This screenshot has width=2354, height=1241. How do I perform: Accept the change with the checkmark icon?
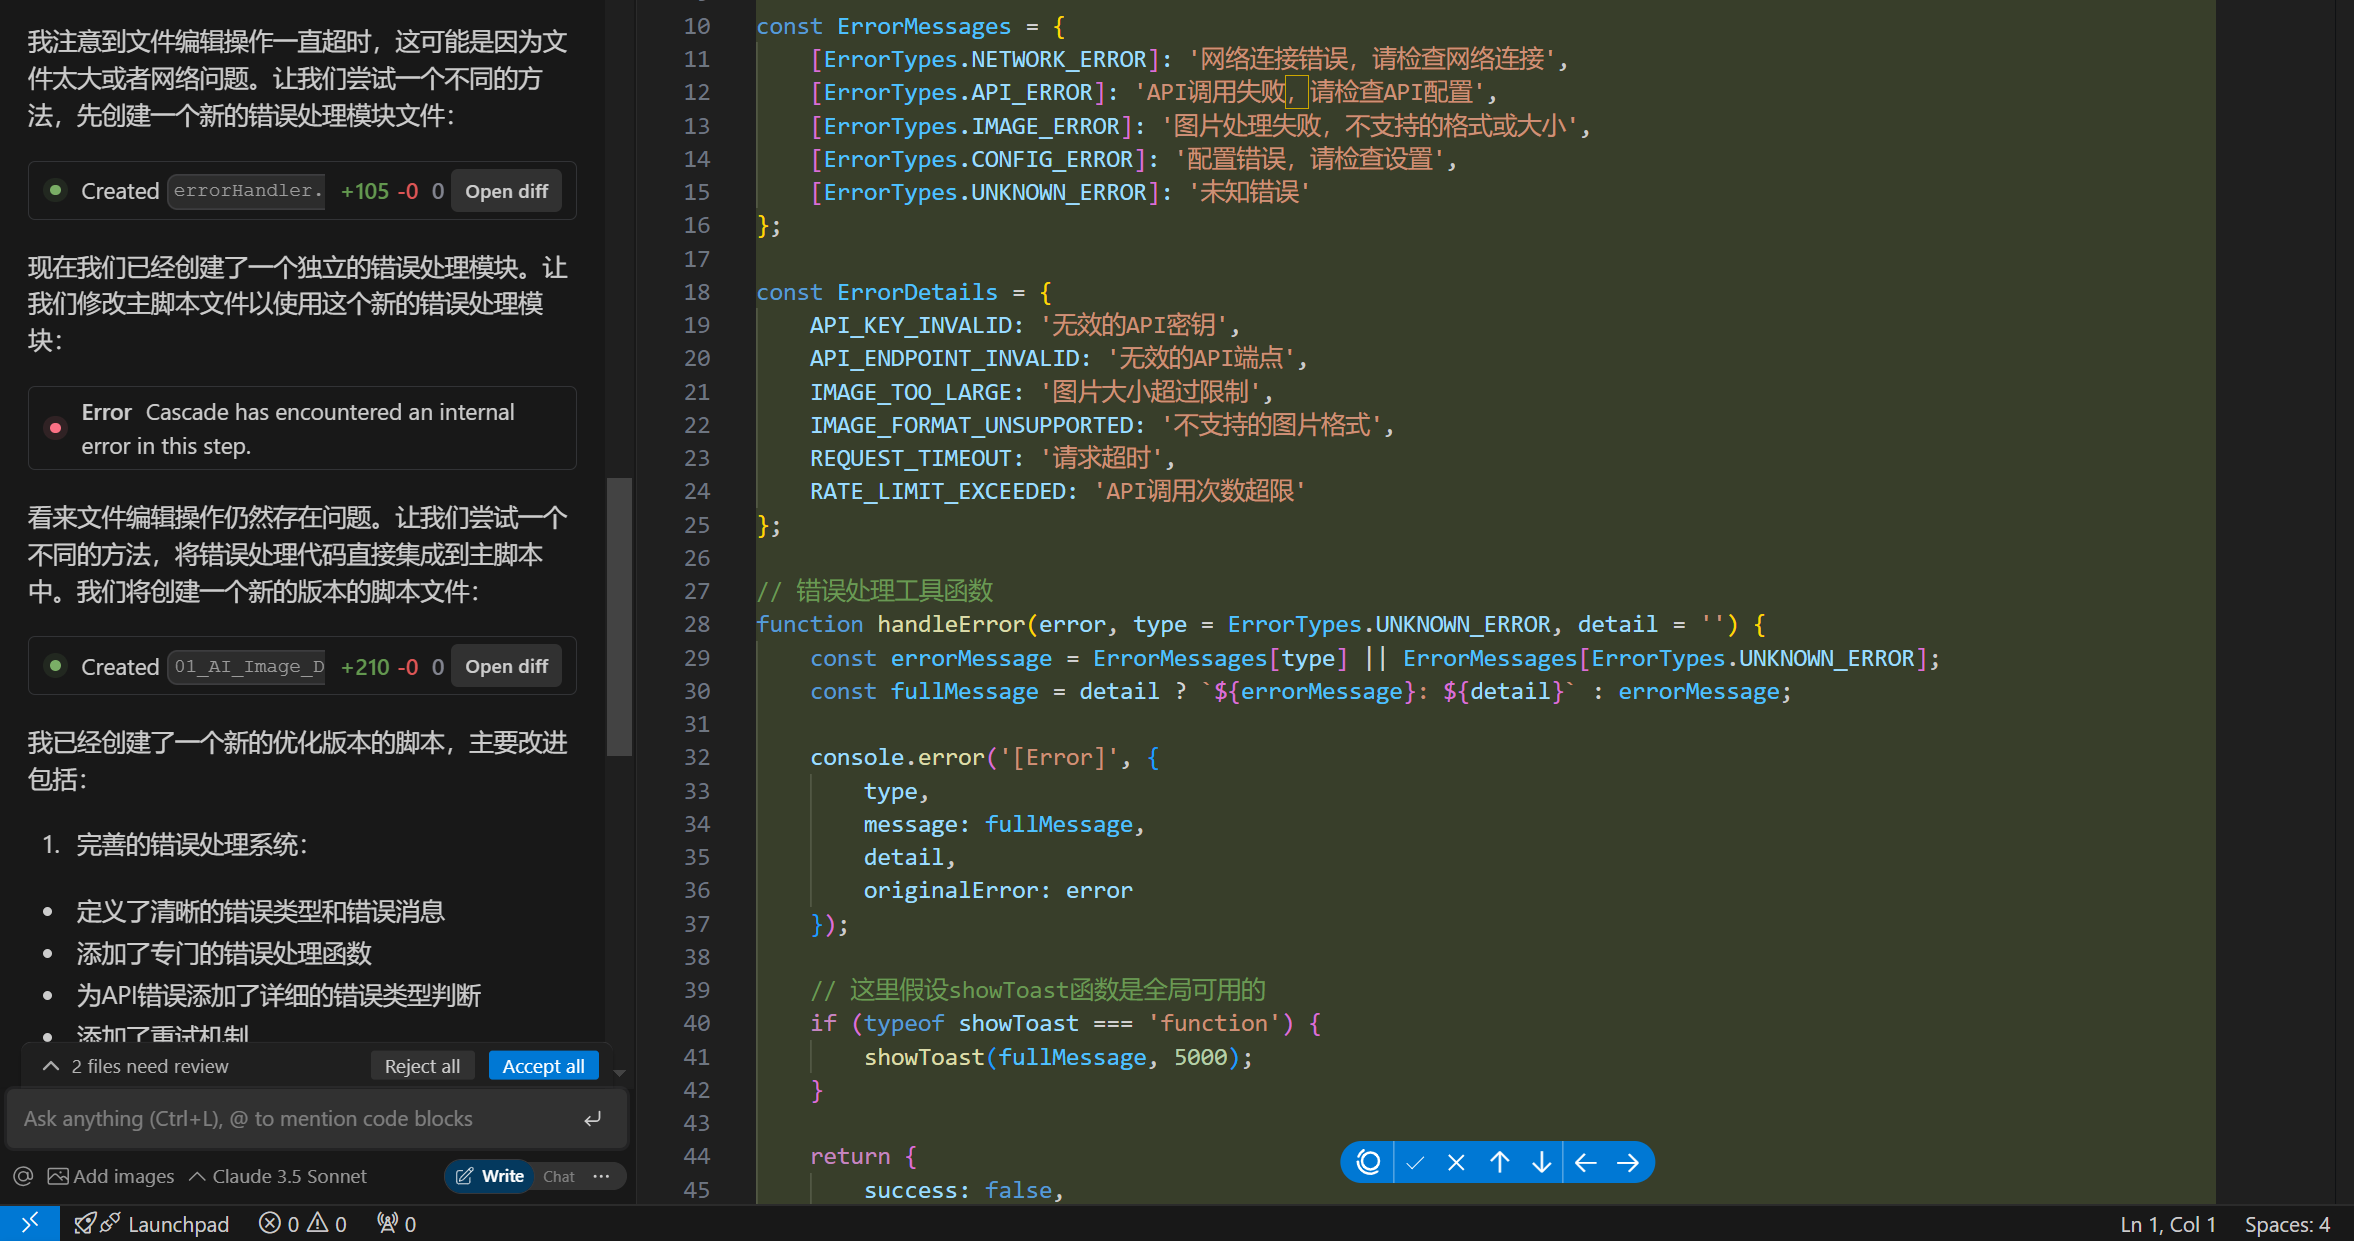coord(1414,1162)
